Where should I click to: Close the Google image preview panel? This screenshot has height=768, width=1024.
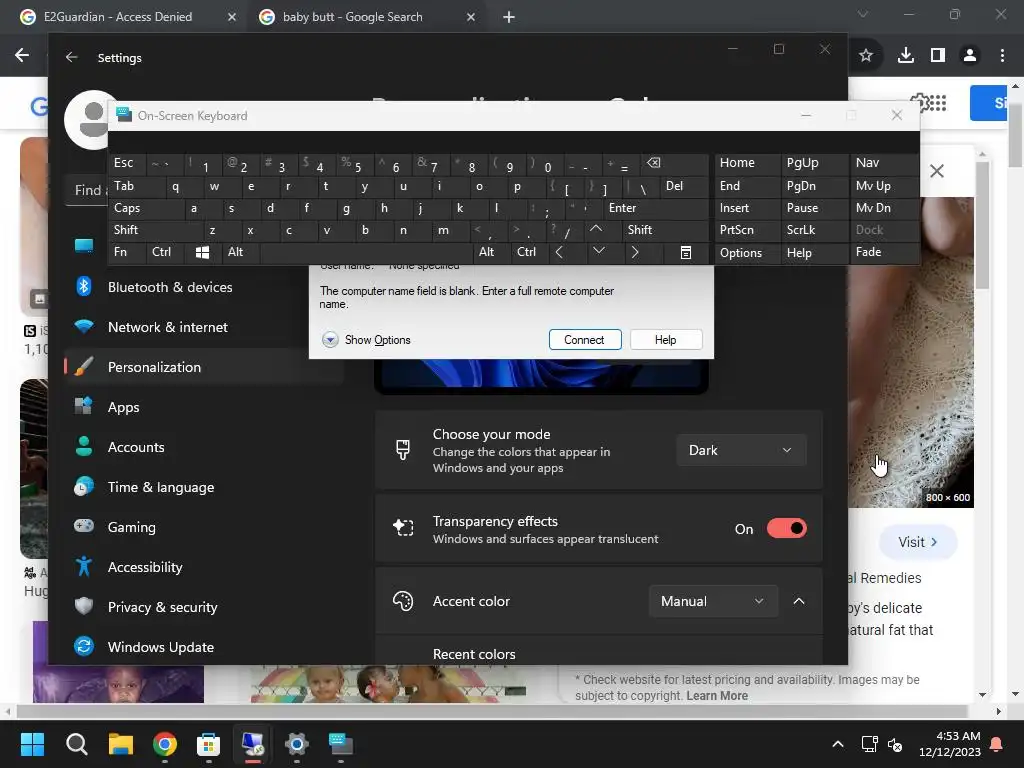click(x=936, y=171)
